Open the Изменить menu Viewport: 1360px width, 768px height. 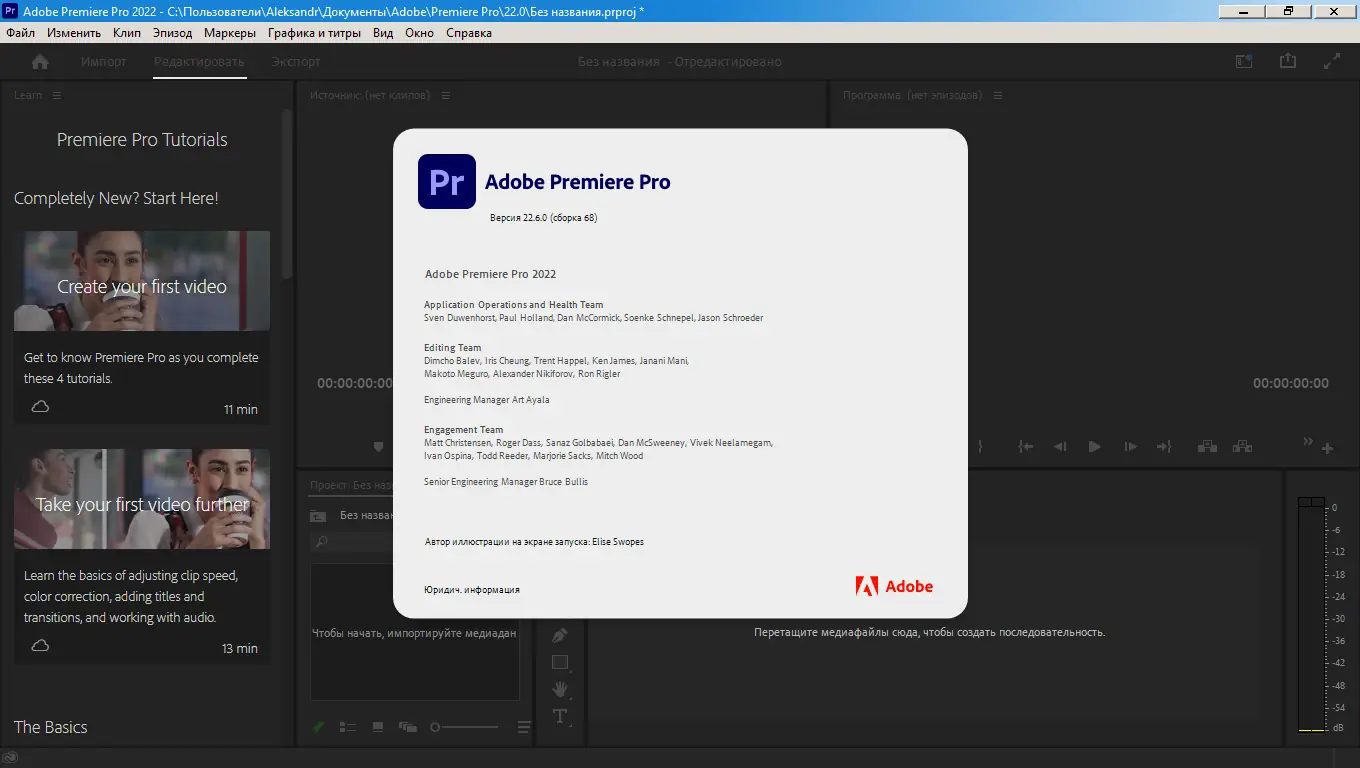tap(74, 33)
